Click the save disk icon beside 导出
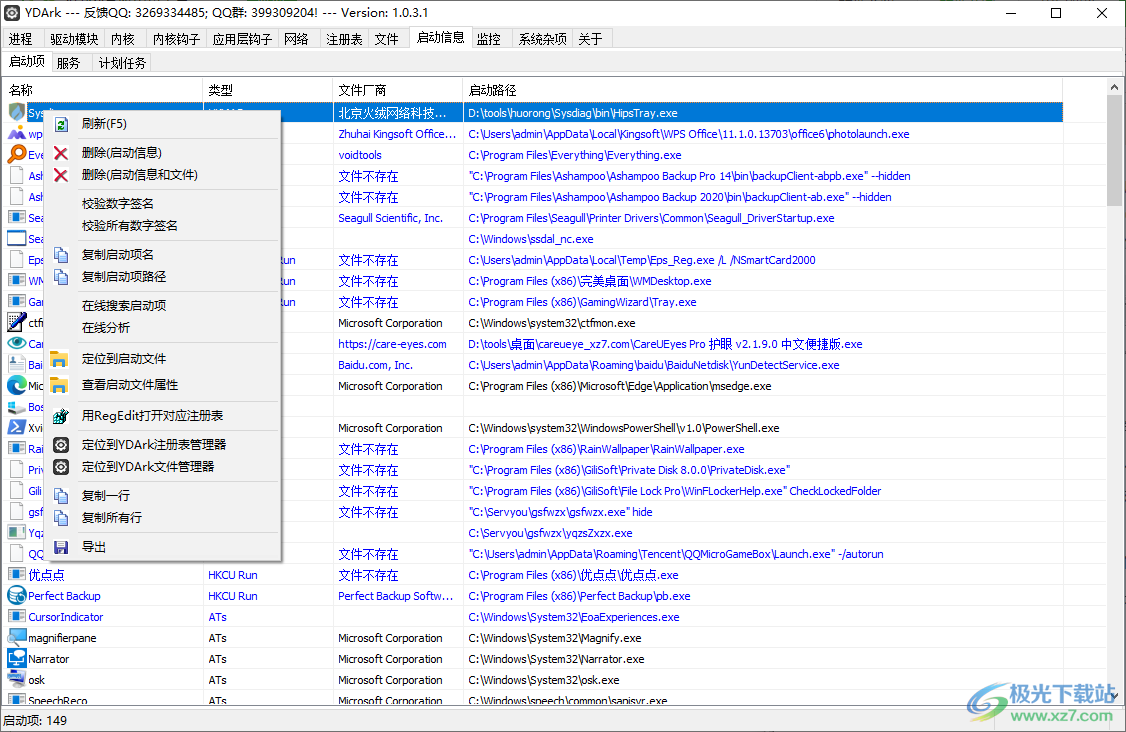1126x732 pixels. point(61,547)
